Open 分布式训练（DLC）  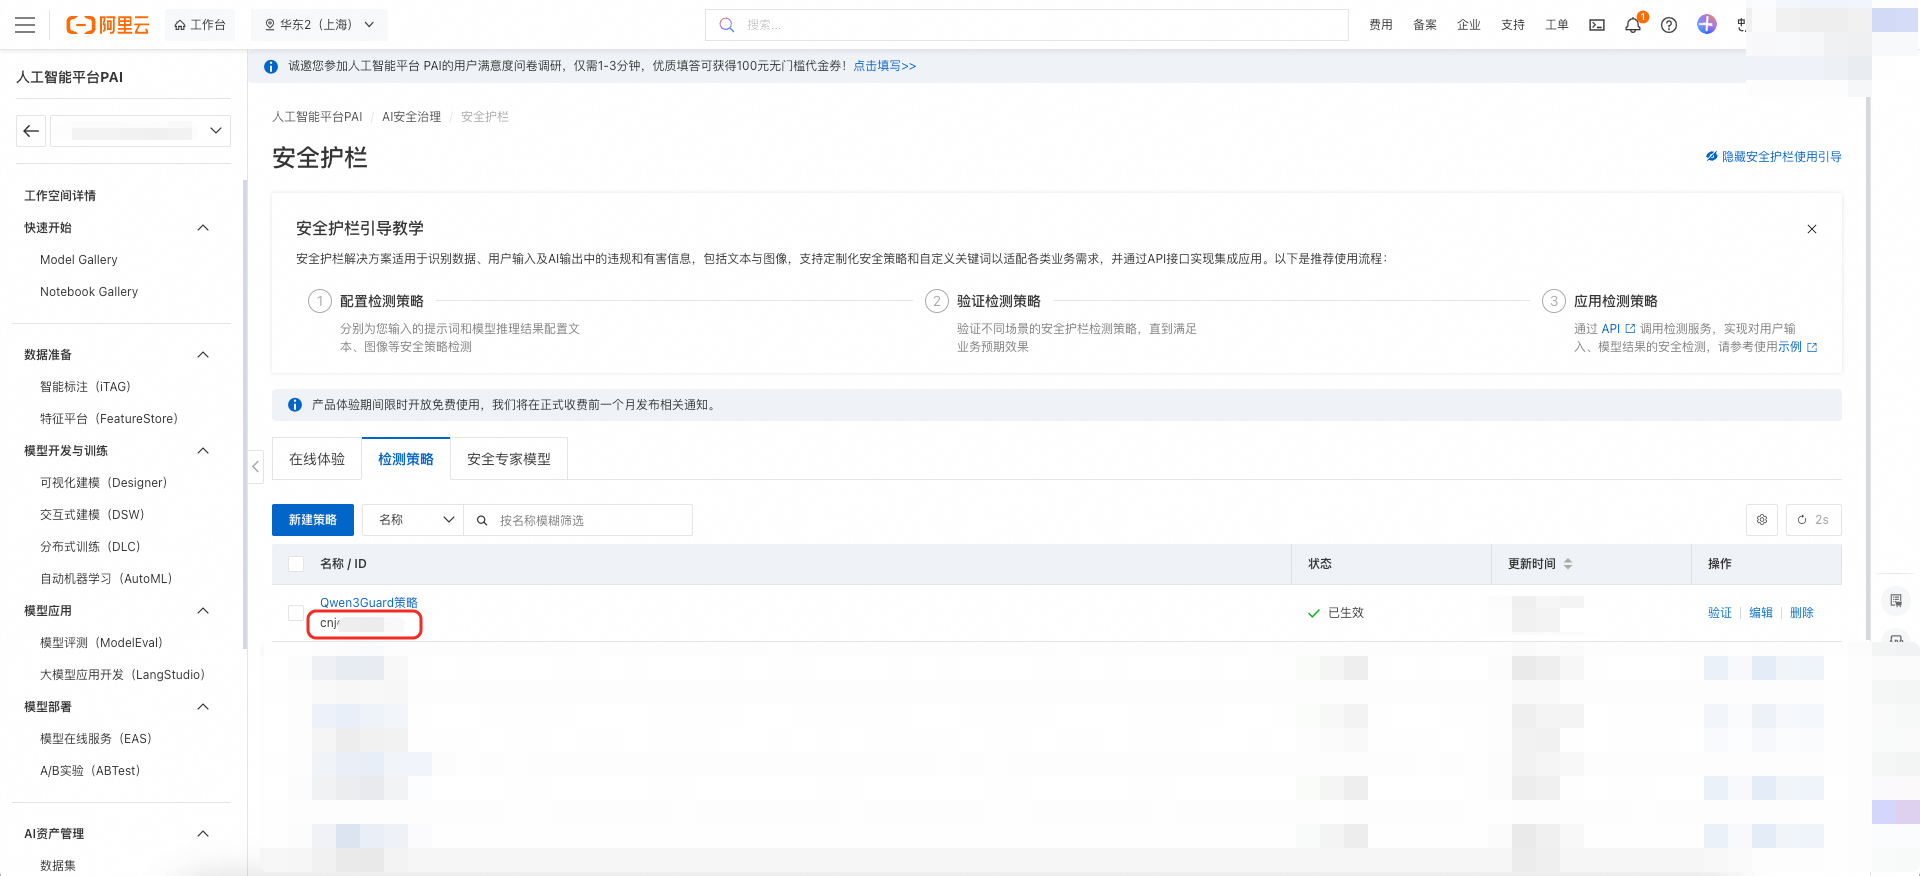90,547
